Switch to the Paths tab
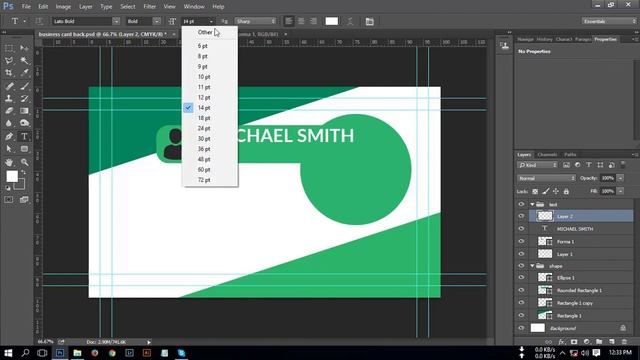640x360 pixels. tap(570, 155)
